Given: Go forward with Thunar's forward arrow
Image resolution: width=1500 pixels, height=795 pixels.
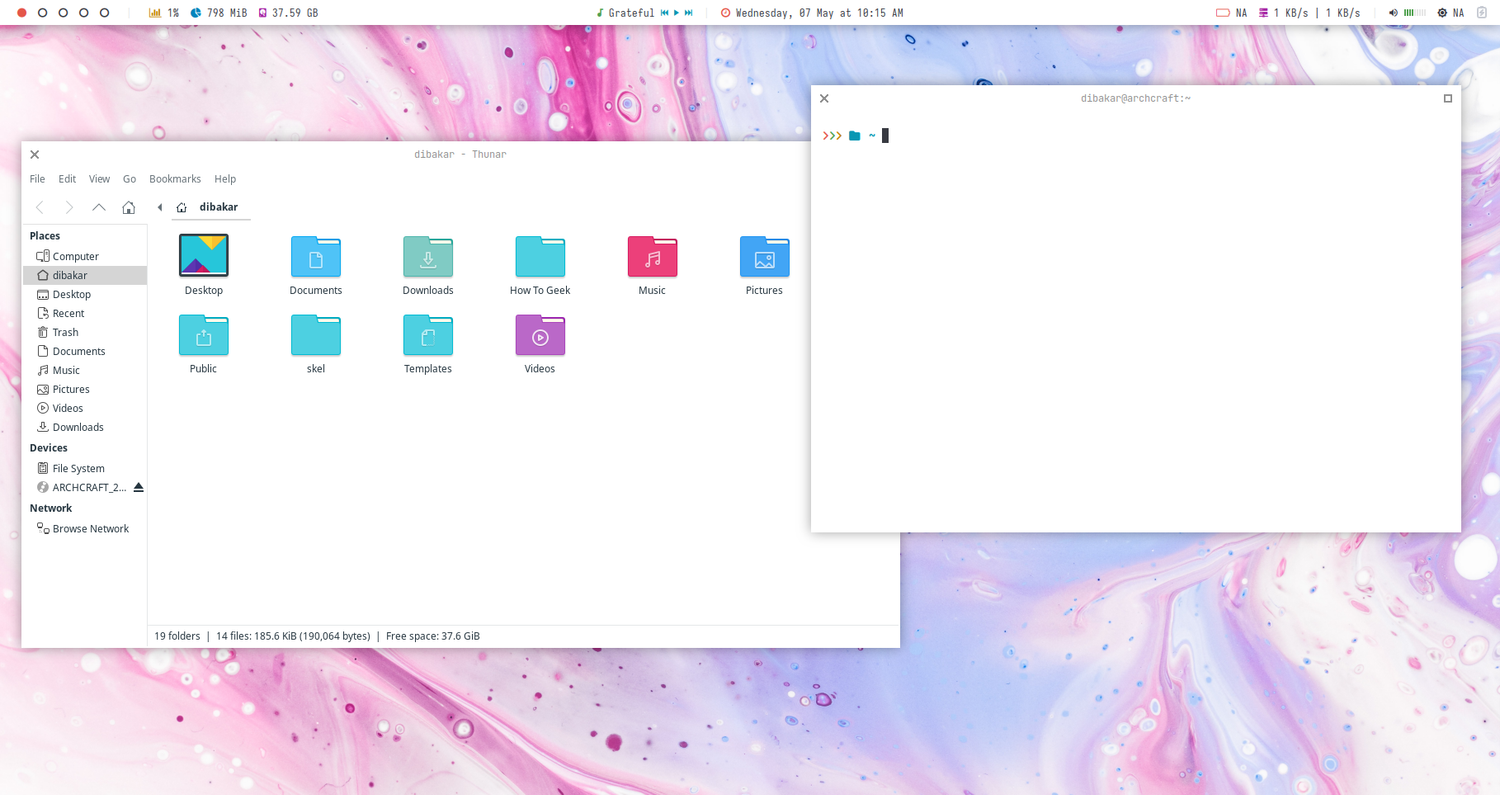Looking at the screenshot, I should (69, 207).
